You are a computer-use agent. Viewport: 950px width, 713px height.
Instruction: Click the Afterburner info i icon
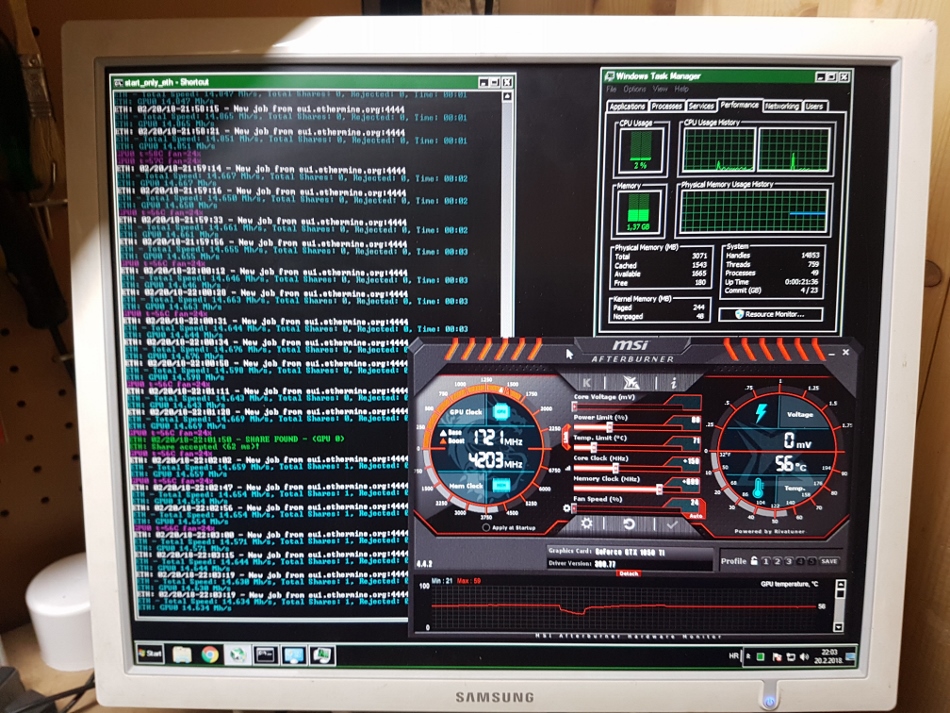click(673, 382)
